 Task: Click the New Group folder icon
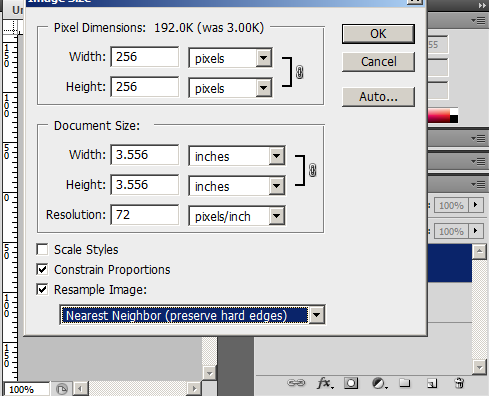click(x=405, y=383)
